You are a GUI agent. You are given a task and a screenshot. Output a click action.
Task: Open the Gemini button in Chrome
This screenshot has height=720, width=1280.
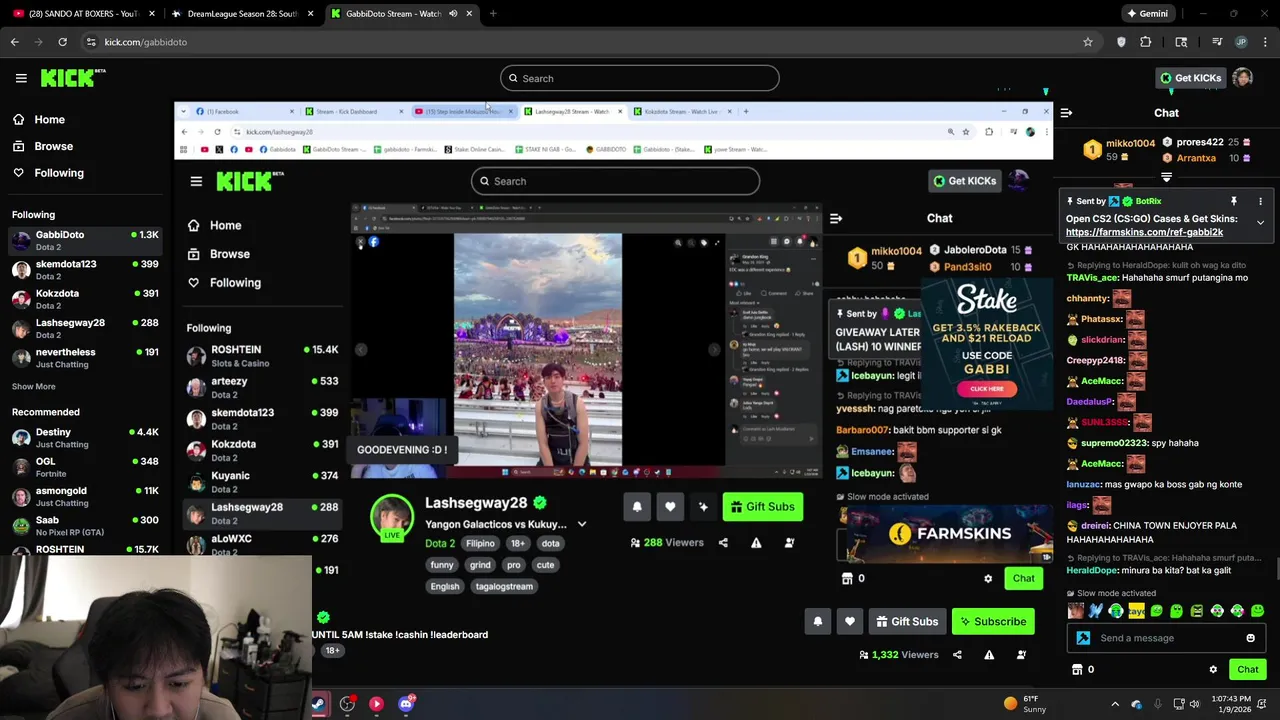(1146, 14)
